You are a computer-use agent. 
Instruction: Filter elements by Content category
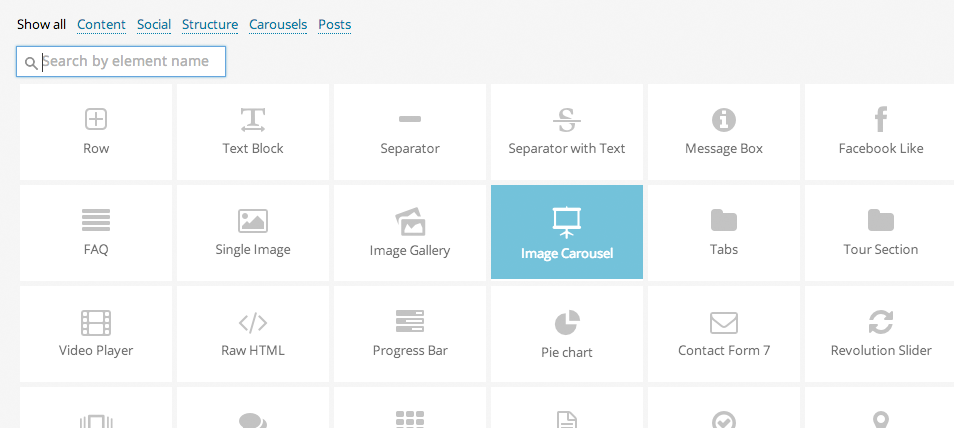pyautogui.click(x=101, y=24)
